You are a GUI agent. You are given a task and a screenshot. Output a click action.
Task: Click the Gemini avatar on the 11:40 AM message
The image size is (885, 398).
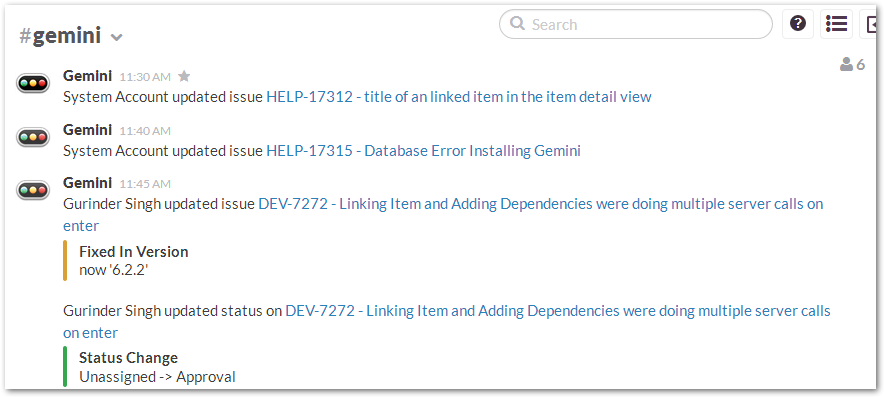33,137
